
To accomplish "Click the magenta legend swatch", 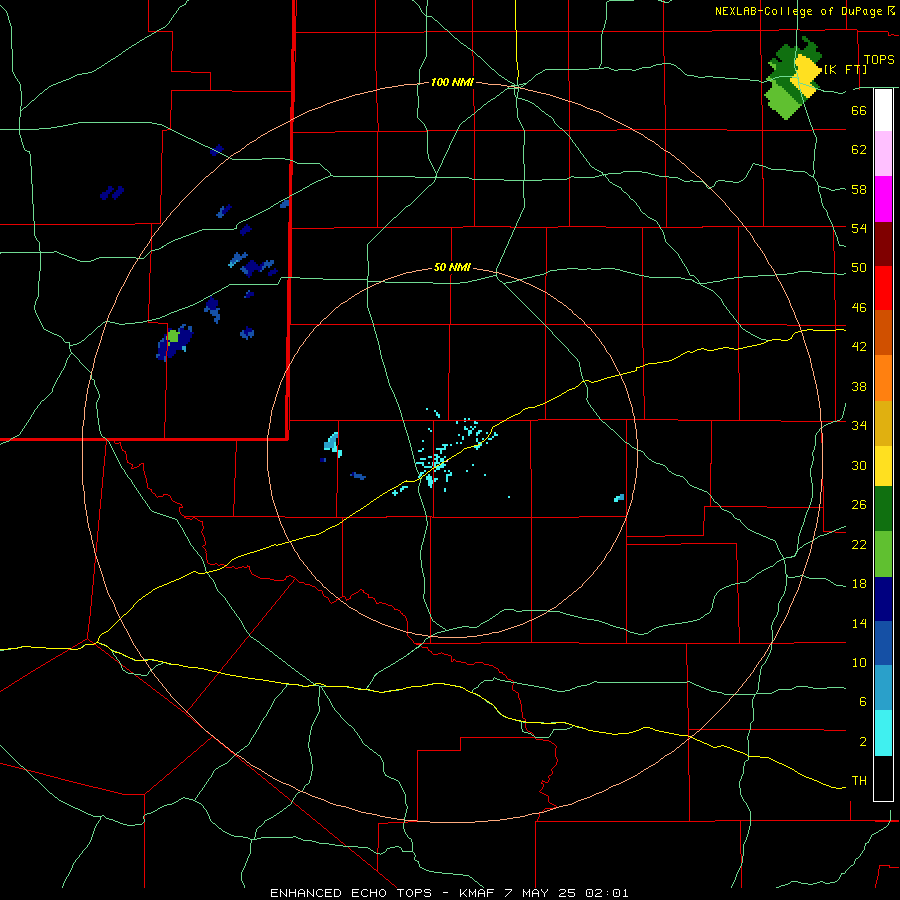I will 883,199.
